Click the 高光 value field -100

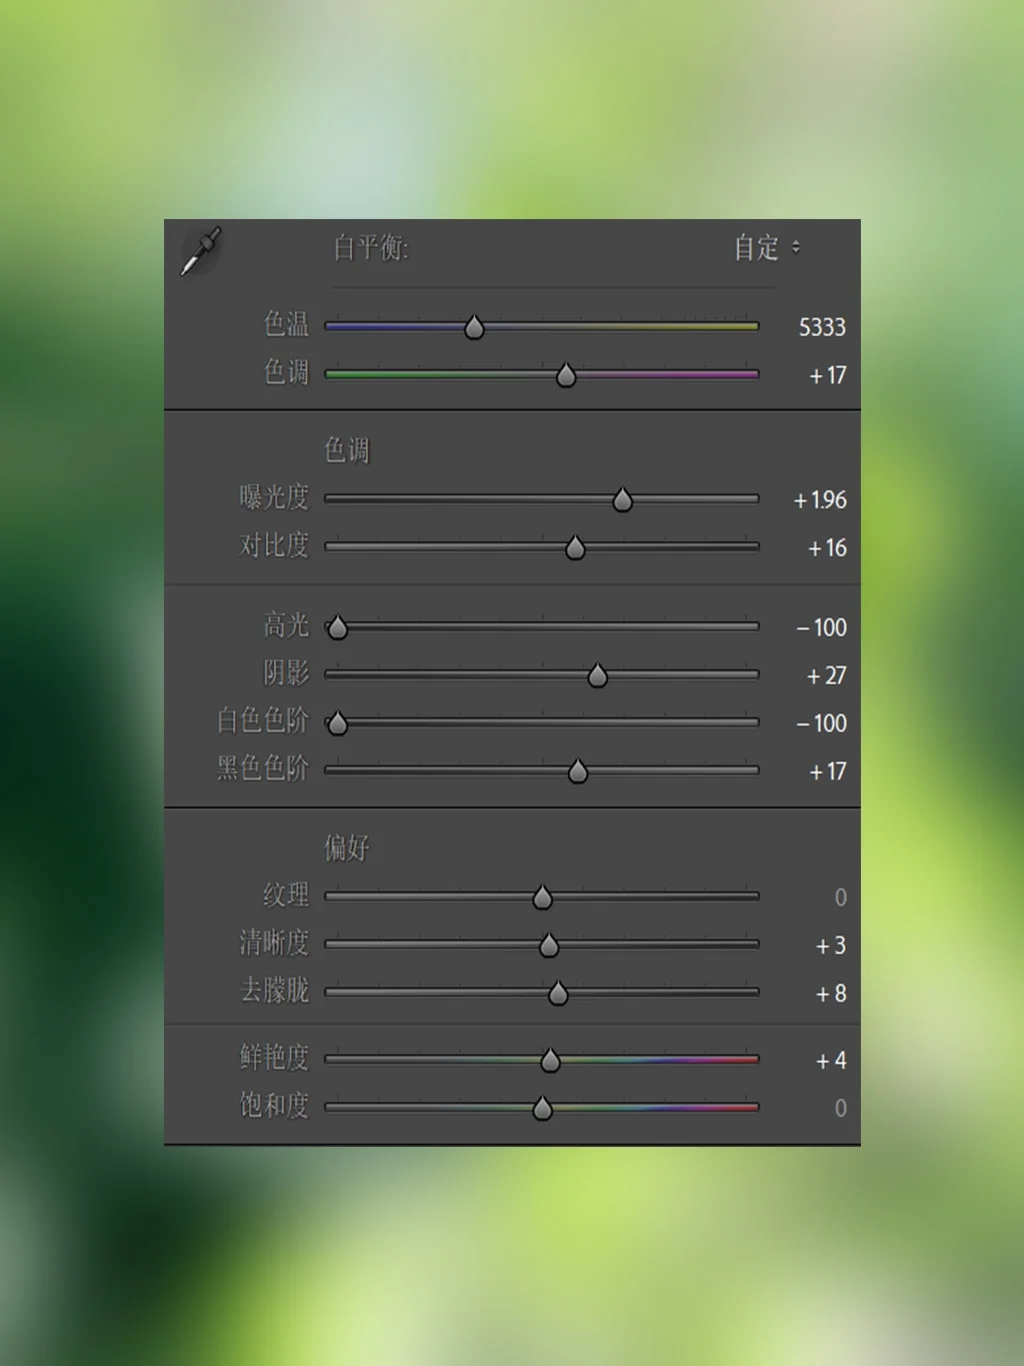822,628
